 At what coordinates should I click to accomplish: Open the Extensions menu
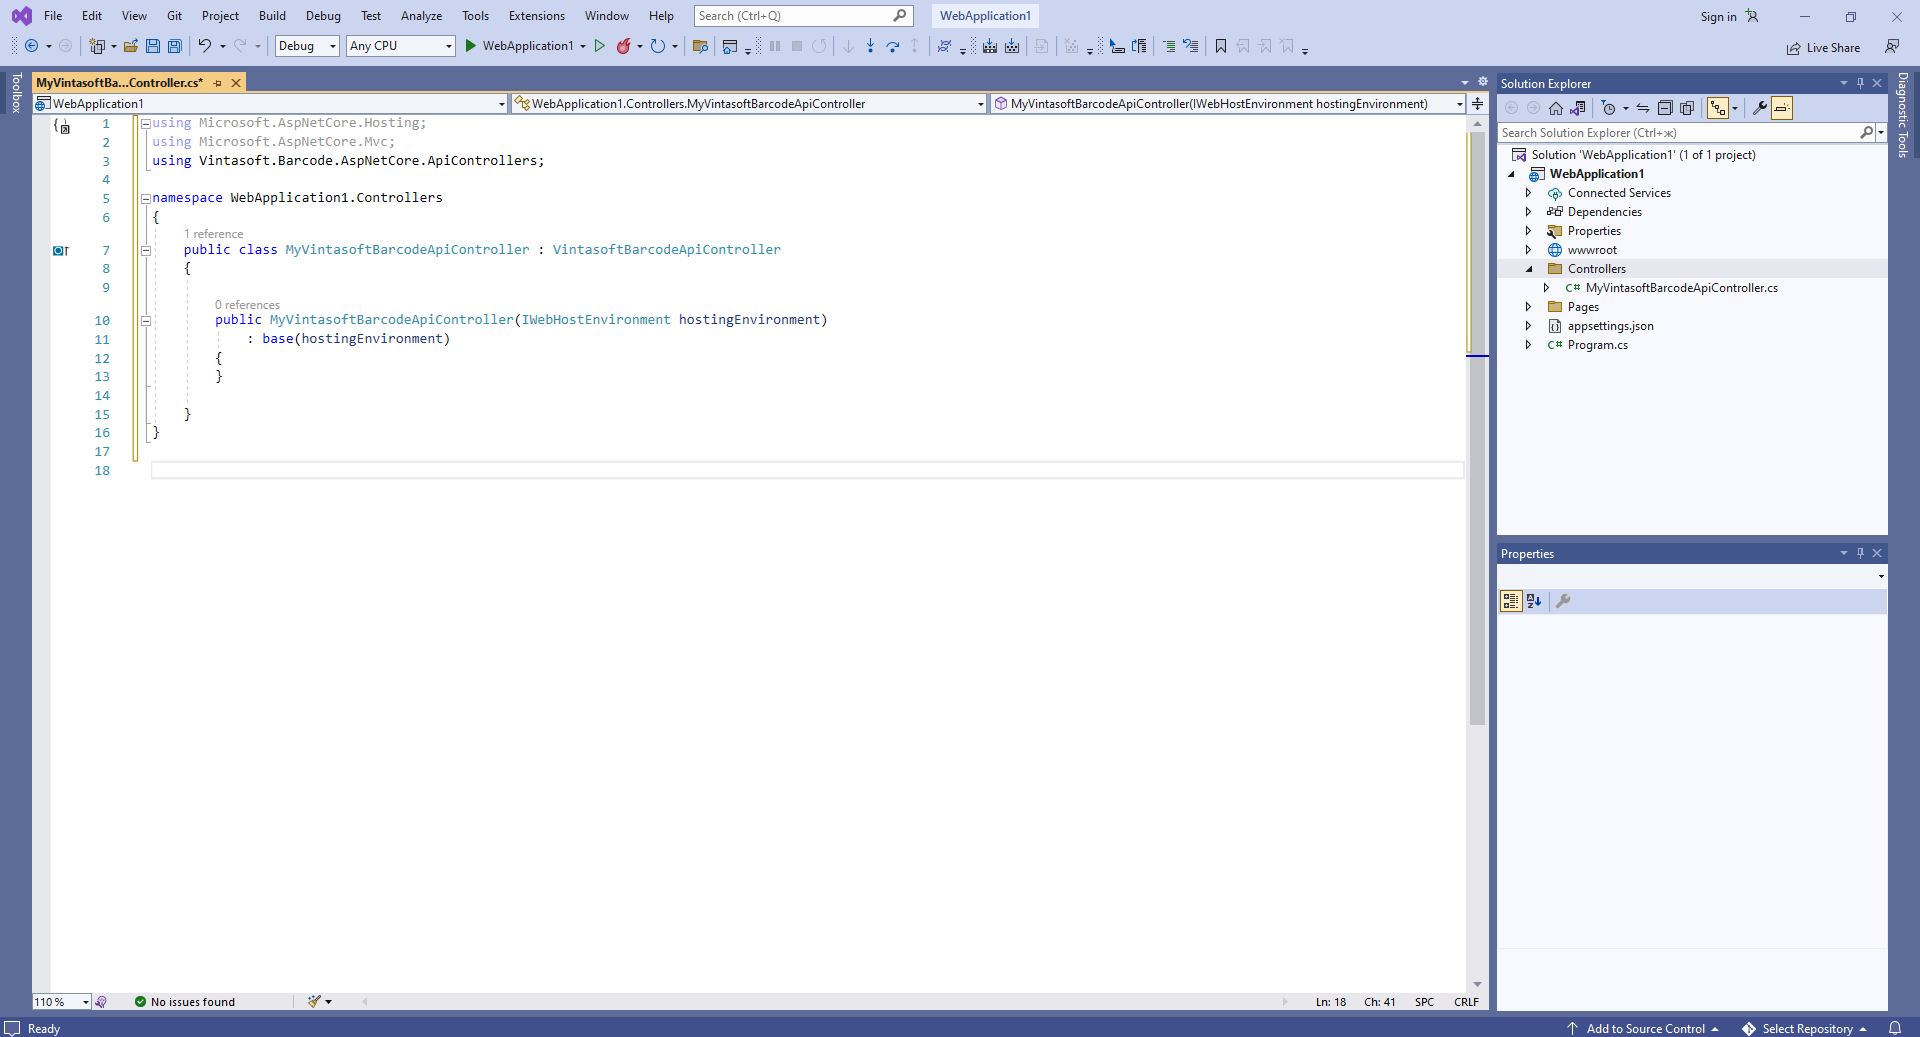point(536,16)
